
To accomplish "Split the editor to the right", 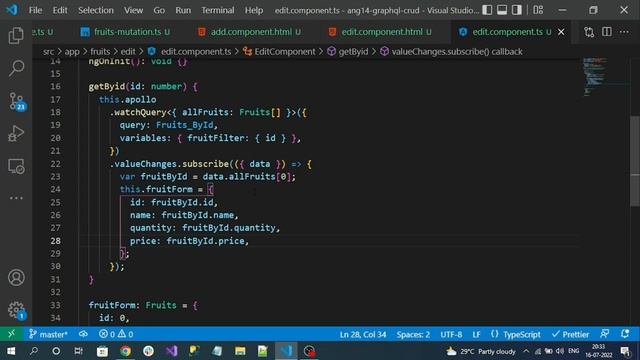I will pos(607,32).
